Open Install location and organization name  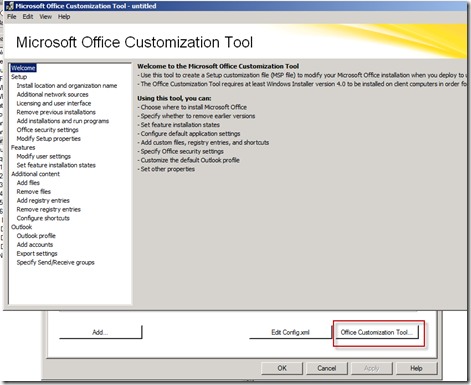pos(67,86)
